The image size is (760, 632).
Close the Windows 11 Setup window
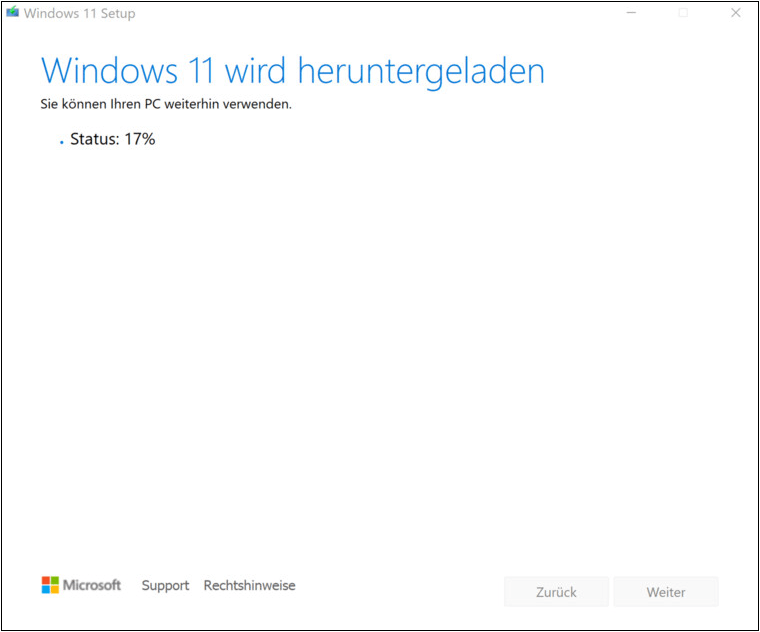736,13
